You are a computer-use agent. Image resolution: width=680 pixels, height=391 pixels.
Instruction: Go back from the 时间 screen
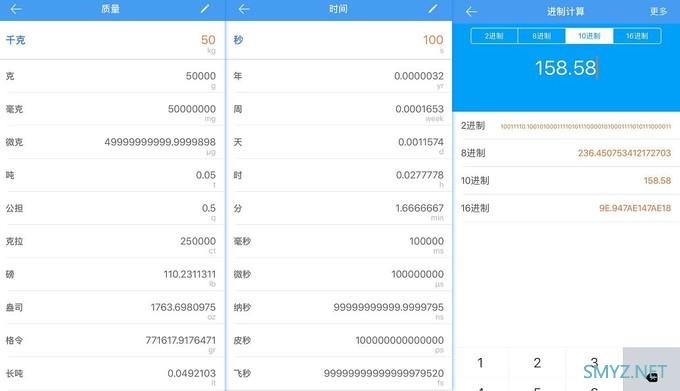244,9
